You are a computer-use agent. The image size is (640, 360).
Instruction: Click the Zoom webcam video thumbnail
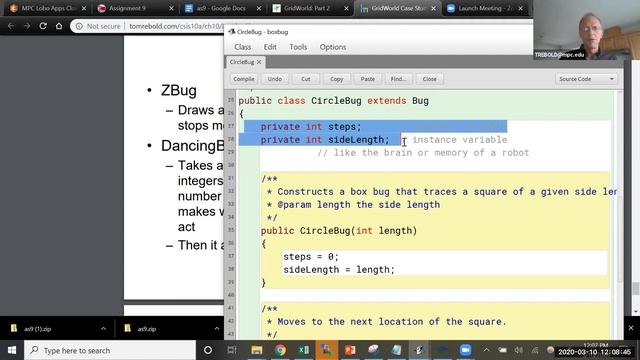click(x=587, y=30)
